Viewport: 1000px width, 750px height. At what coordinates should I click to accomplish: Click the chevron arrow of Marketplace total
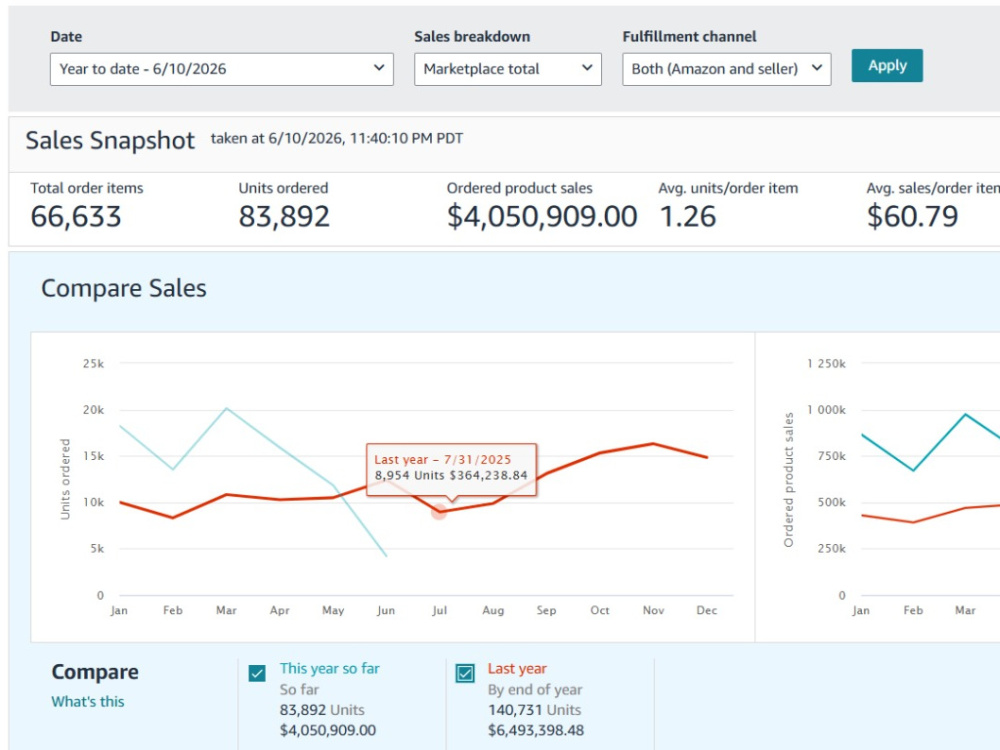pos(587,68)
